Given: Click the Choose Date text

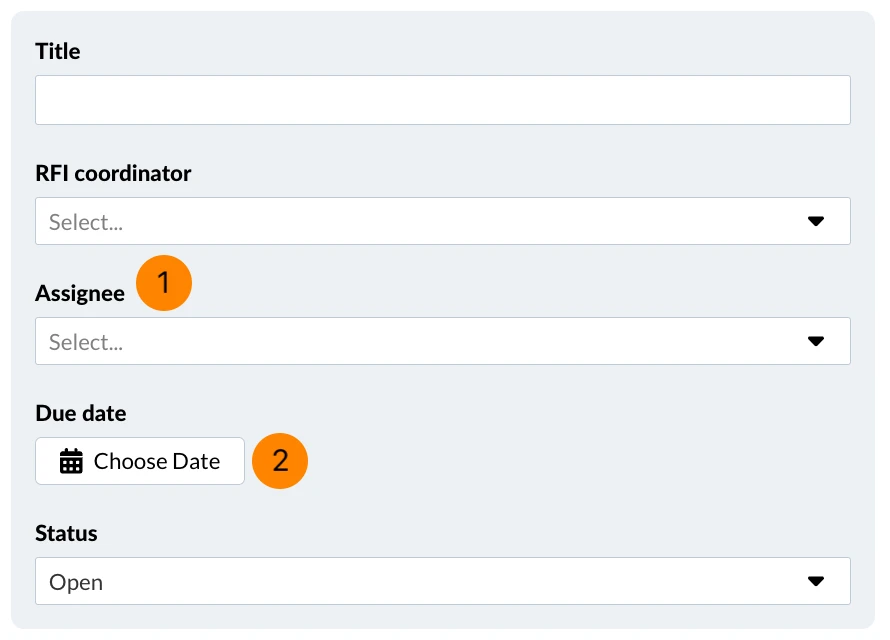Looking at the screenshot, I should [157, 461].
